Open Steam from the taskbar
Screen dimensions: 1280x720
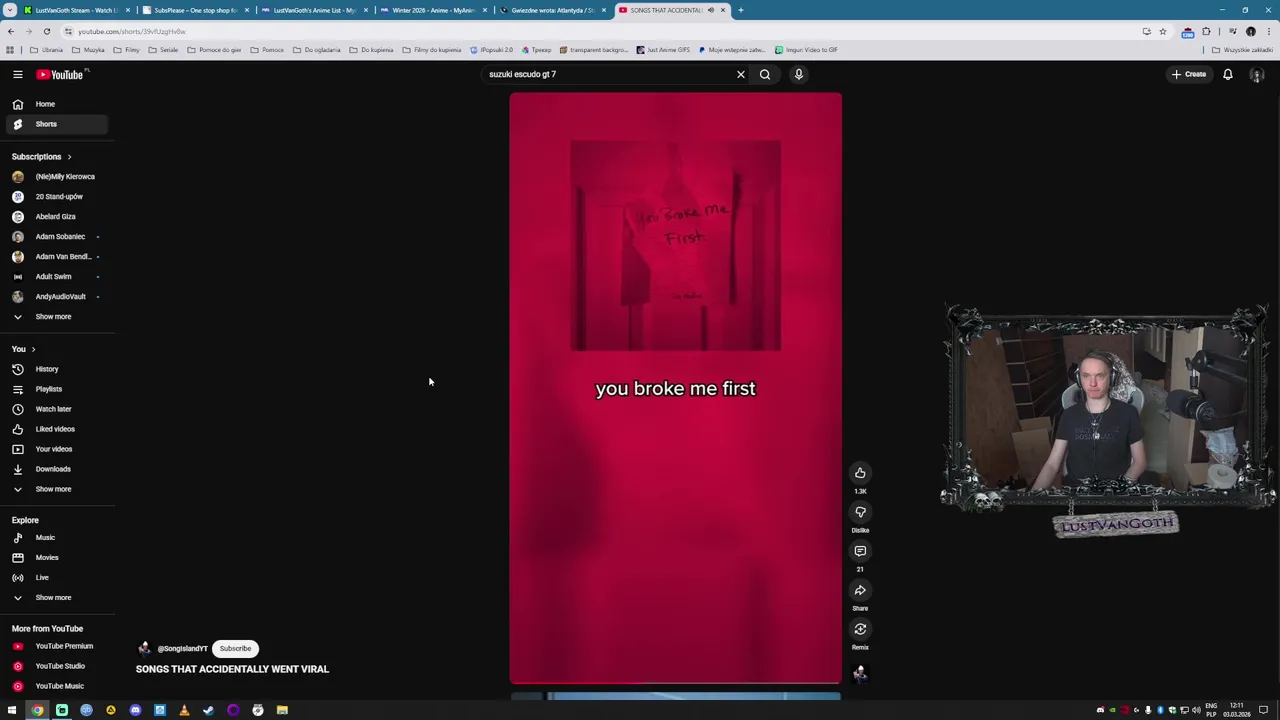point(208,710)
